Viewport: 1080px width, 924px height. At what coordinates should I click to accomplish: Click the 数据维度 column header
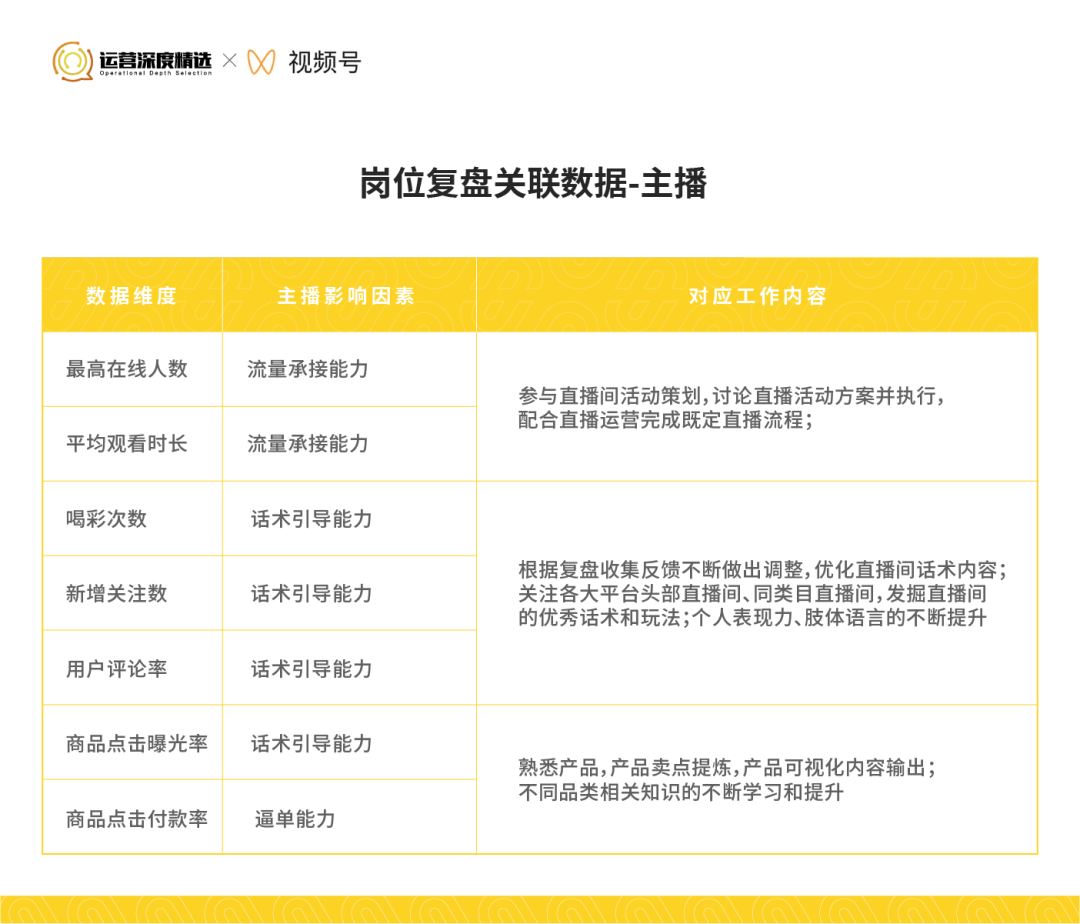[132, 296]
